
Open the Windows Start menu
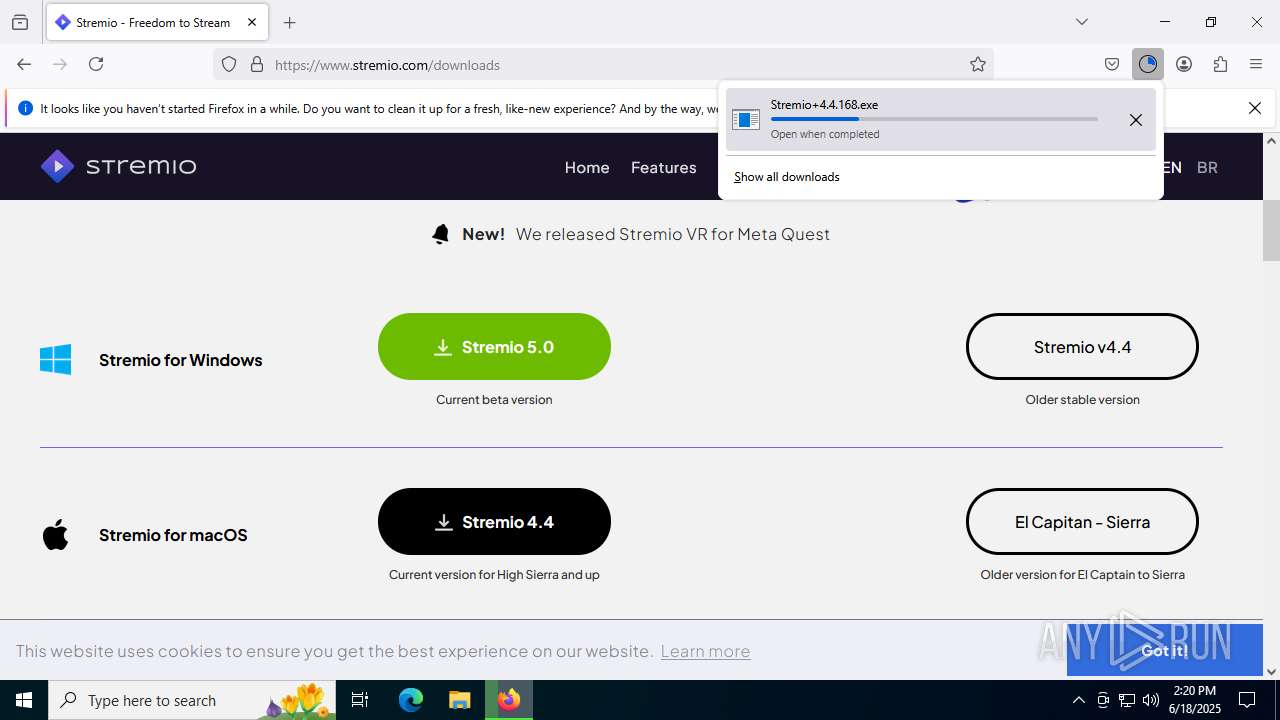(x=24, y=700)
